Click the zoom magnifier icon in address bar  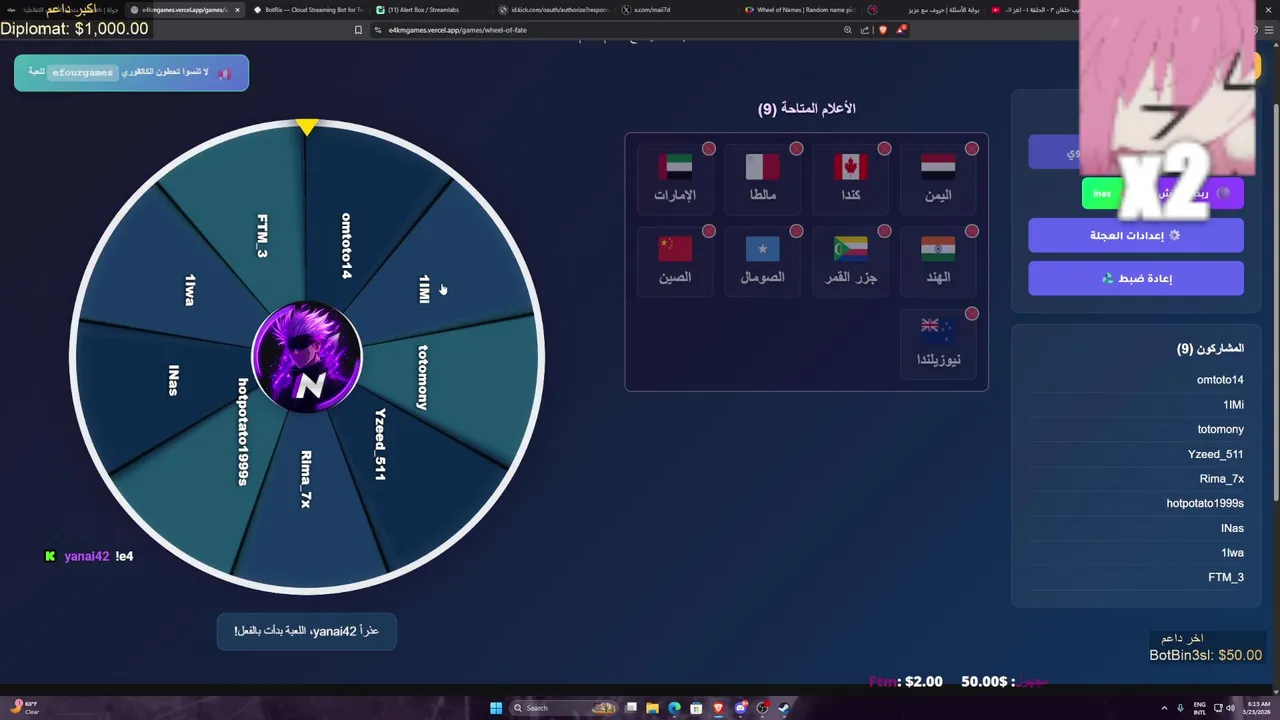click(x=848, y=30)
